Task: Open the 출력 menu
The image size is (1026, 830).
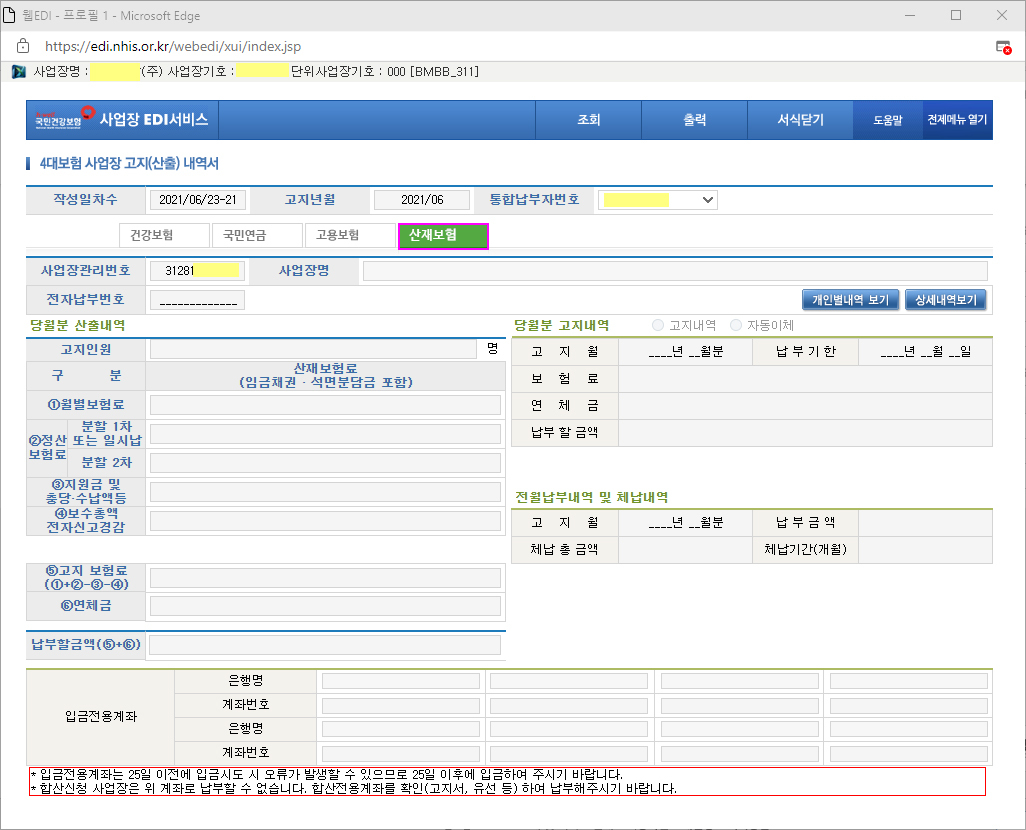Action: click(694, 120)
